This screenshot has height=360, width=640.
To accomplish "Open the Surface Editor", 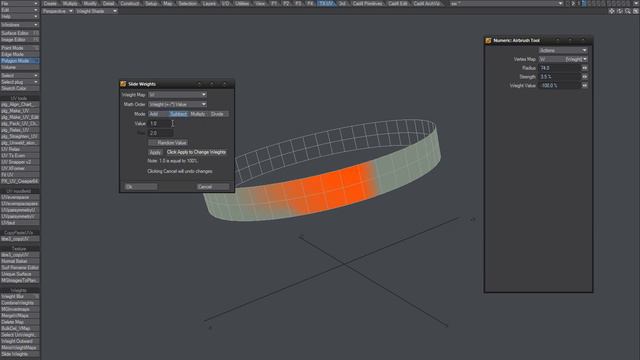I will (x=20, y=33).
